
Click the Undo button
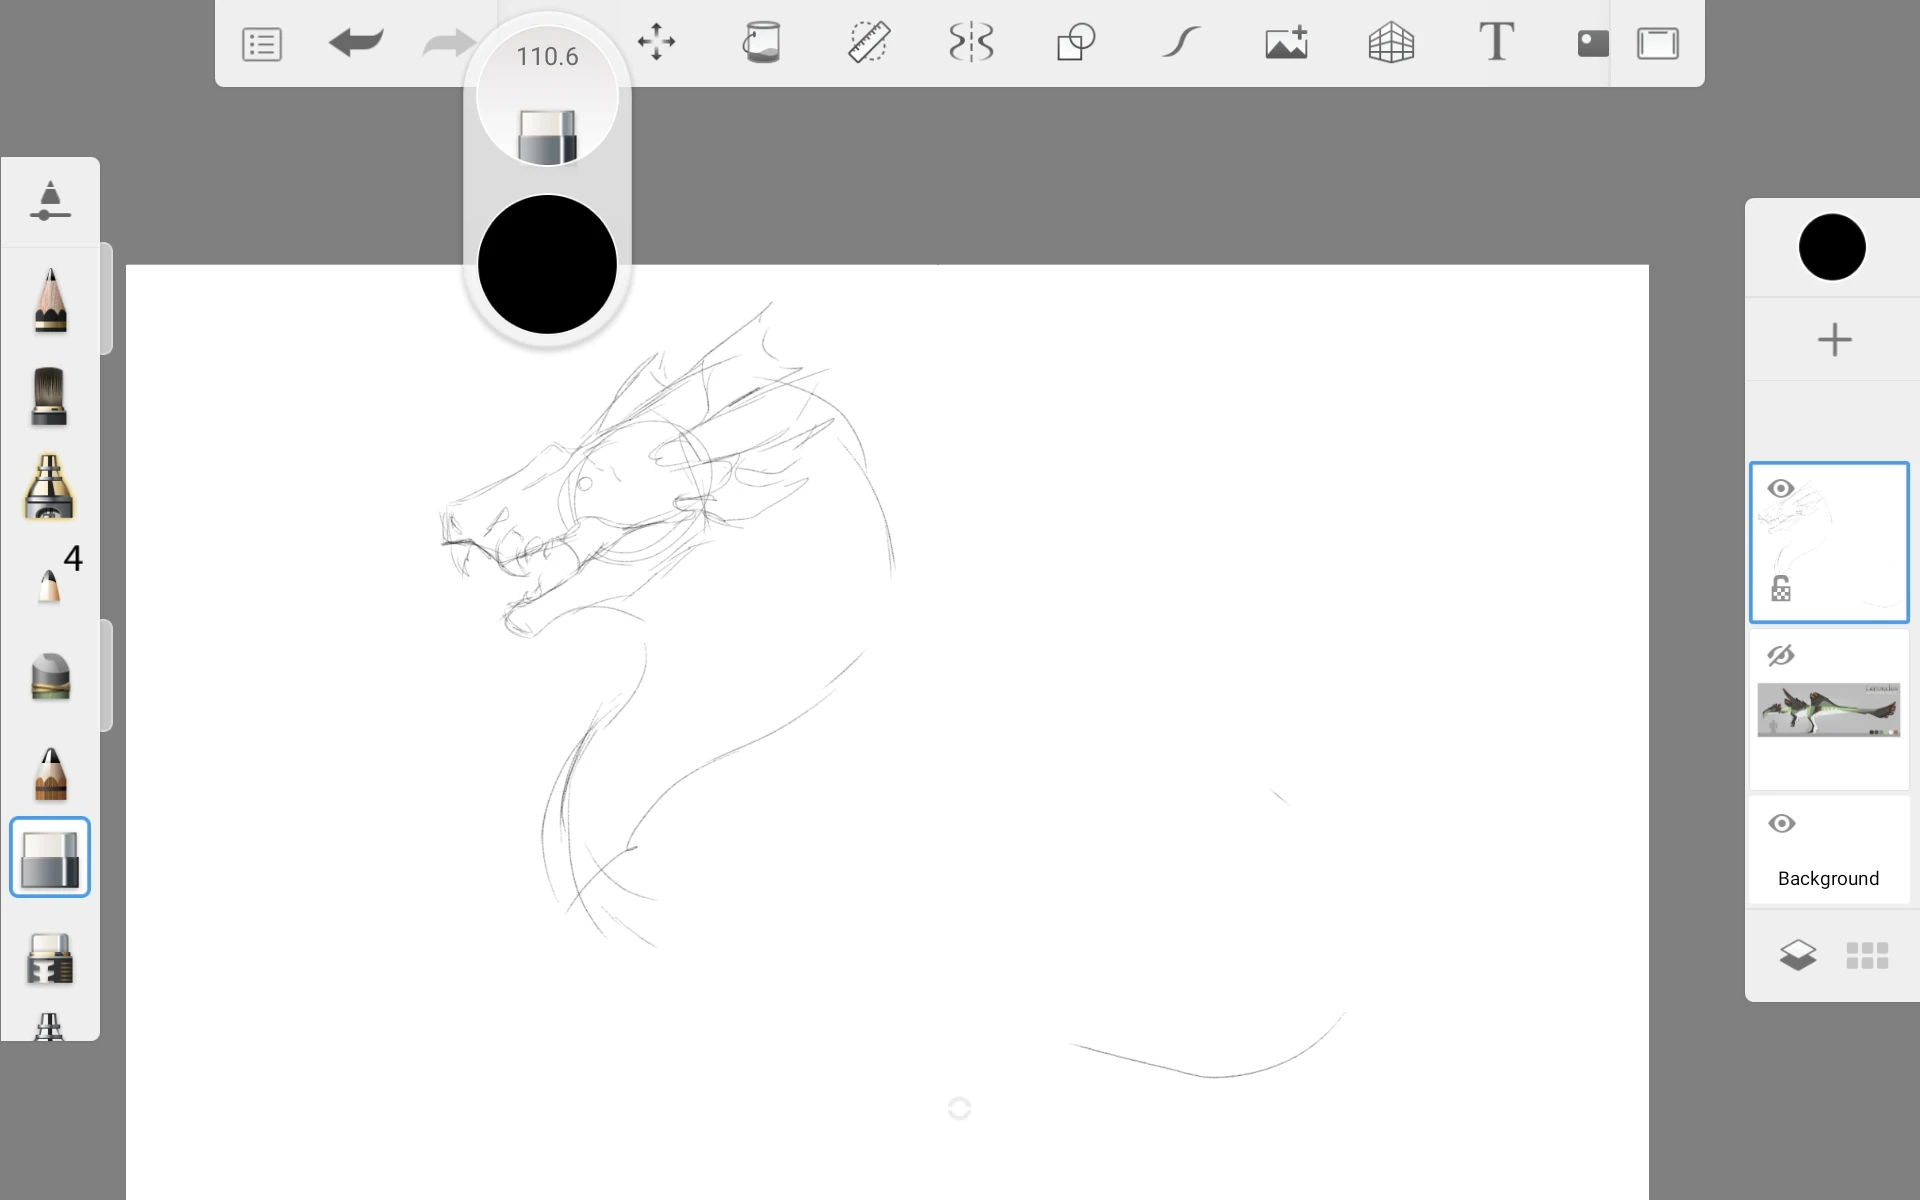(x=355, y=43)
